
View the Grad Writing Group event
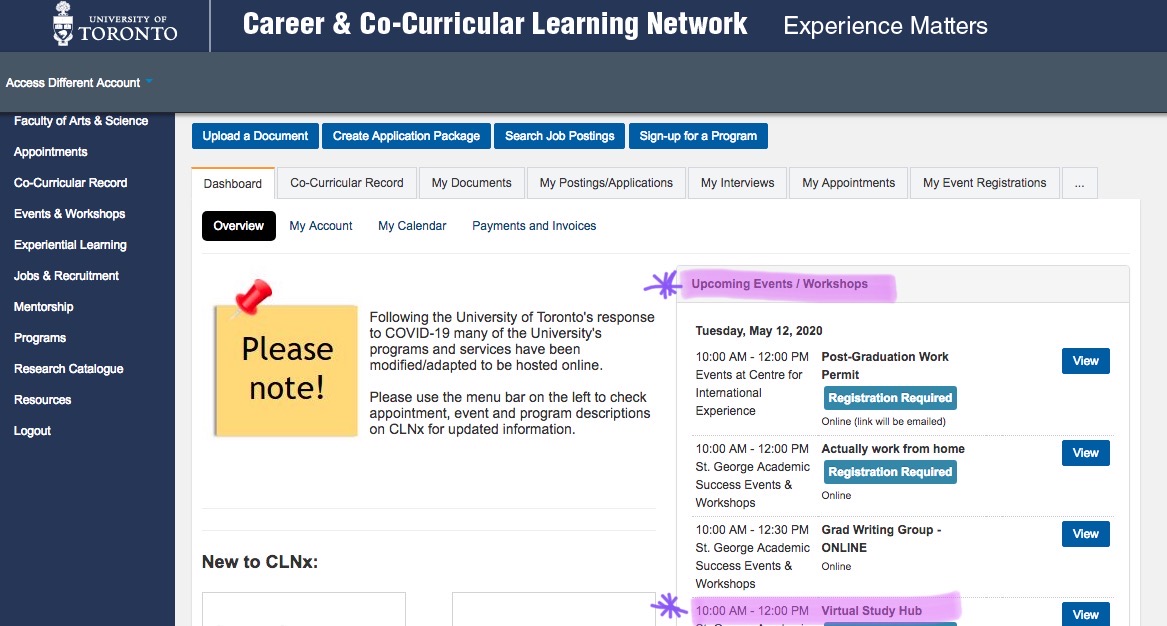(1085, 534)
